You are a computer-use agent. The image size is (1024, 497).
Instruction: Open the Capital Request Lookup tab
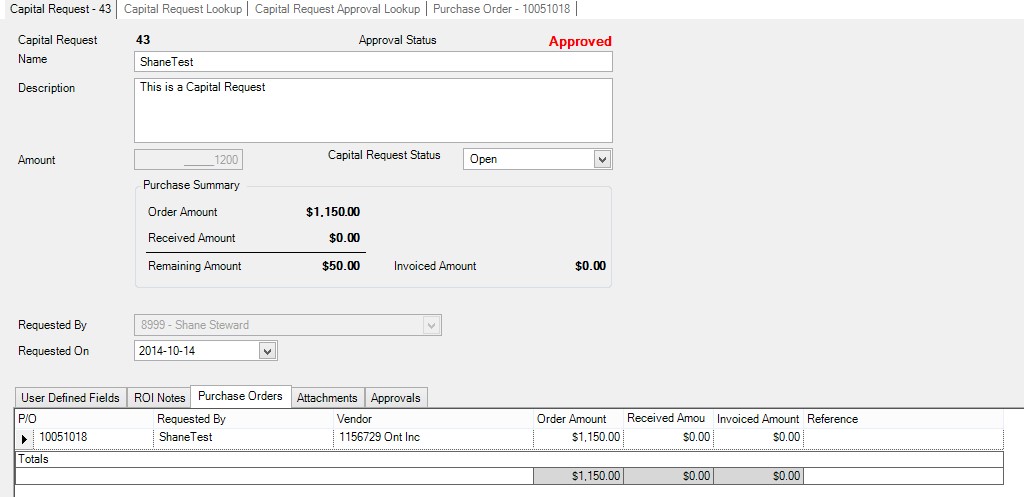[183, 8]
